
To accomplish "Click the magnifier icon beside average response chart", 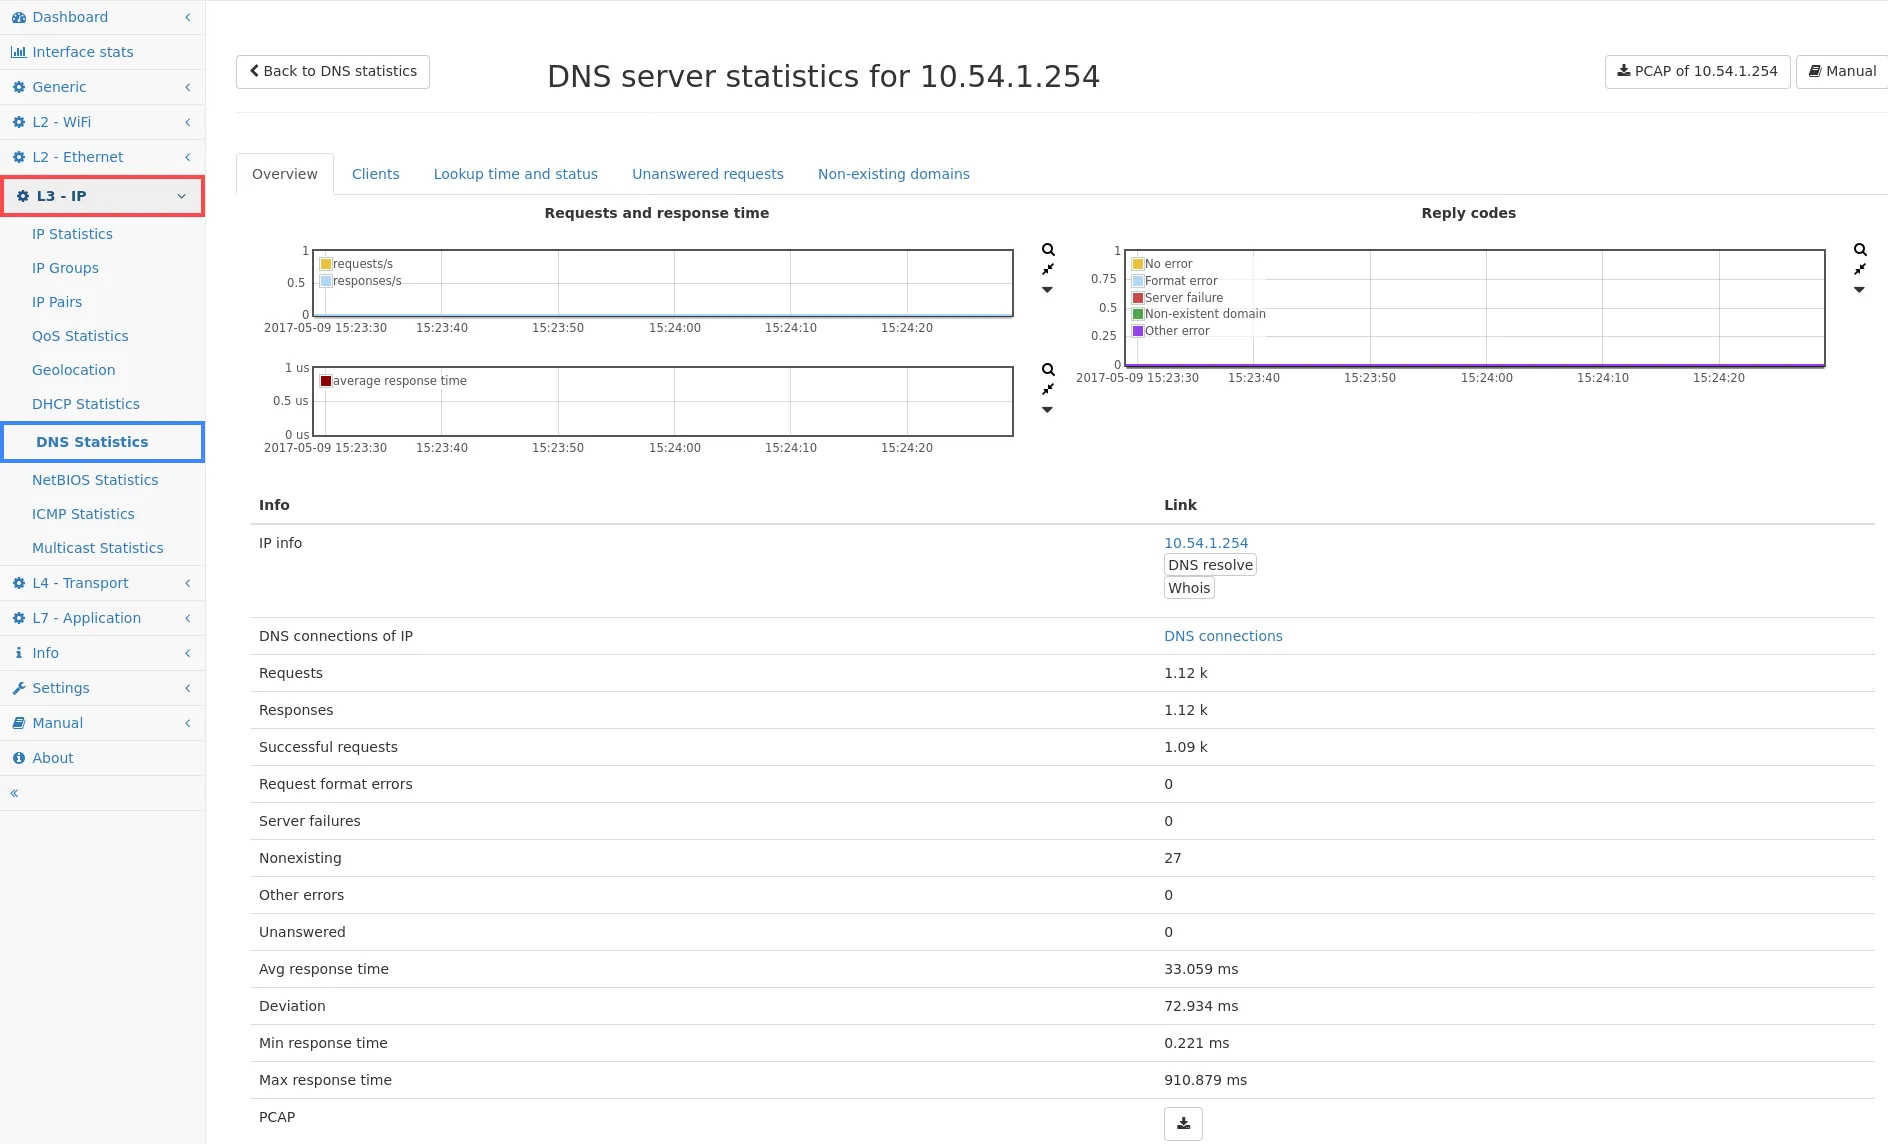I will pos(1048,370).
